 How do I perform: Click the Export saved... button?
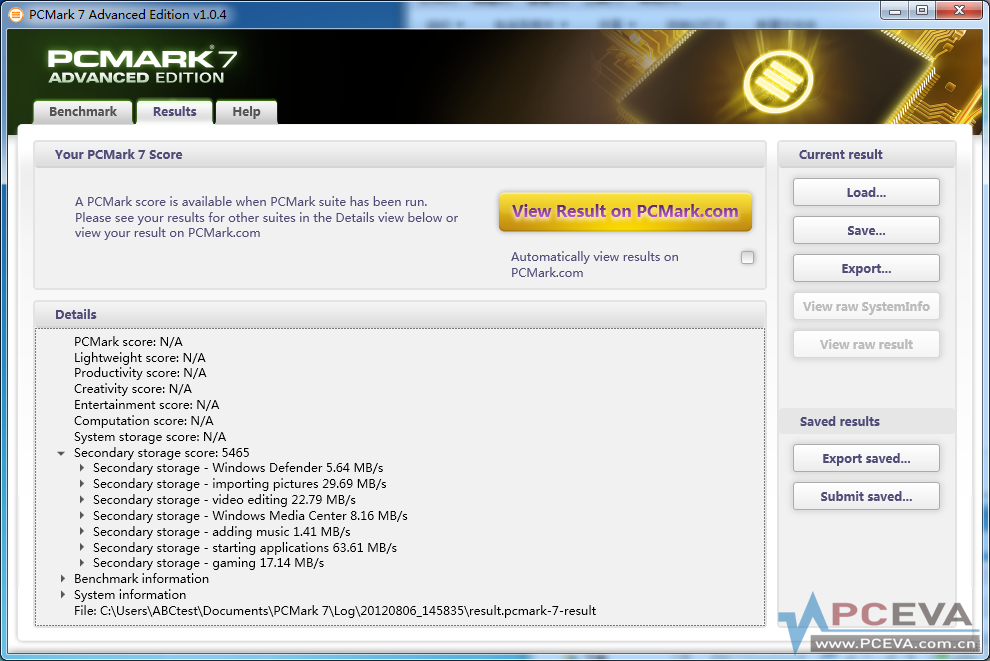tap(866, 458)
